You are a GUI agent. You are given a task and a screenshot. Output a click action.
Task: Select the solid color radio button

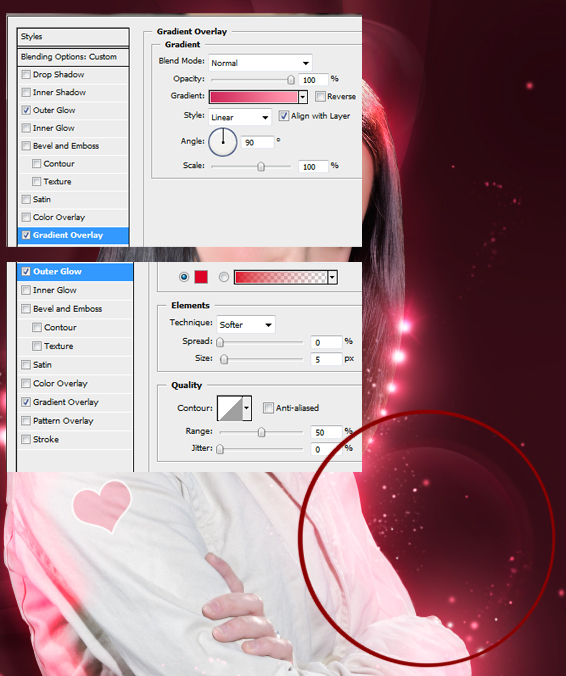point(184,277)
